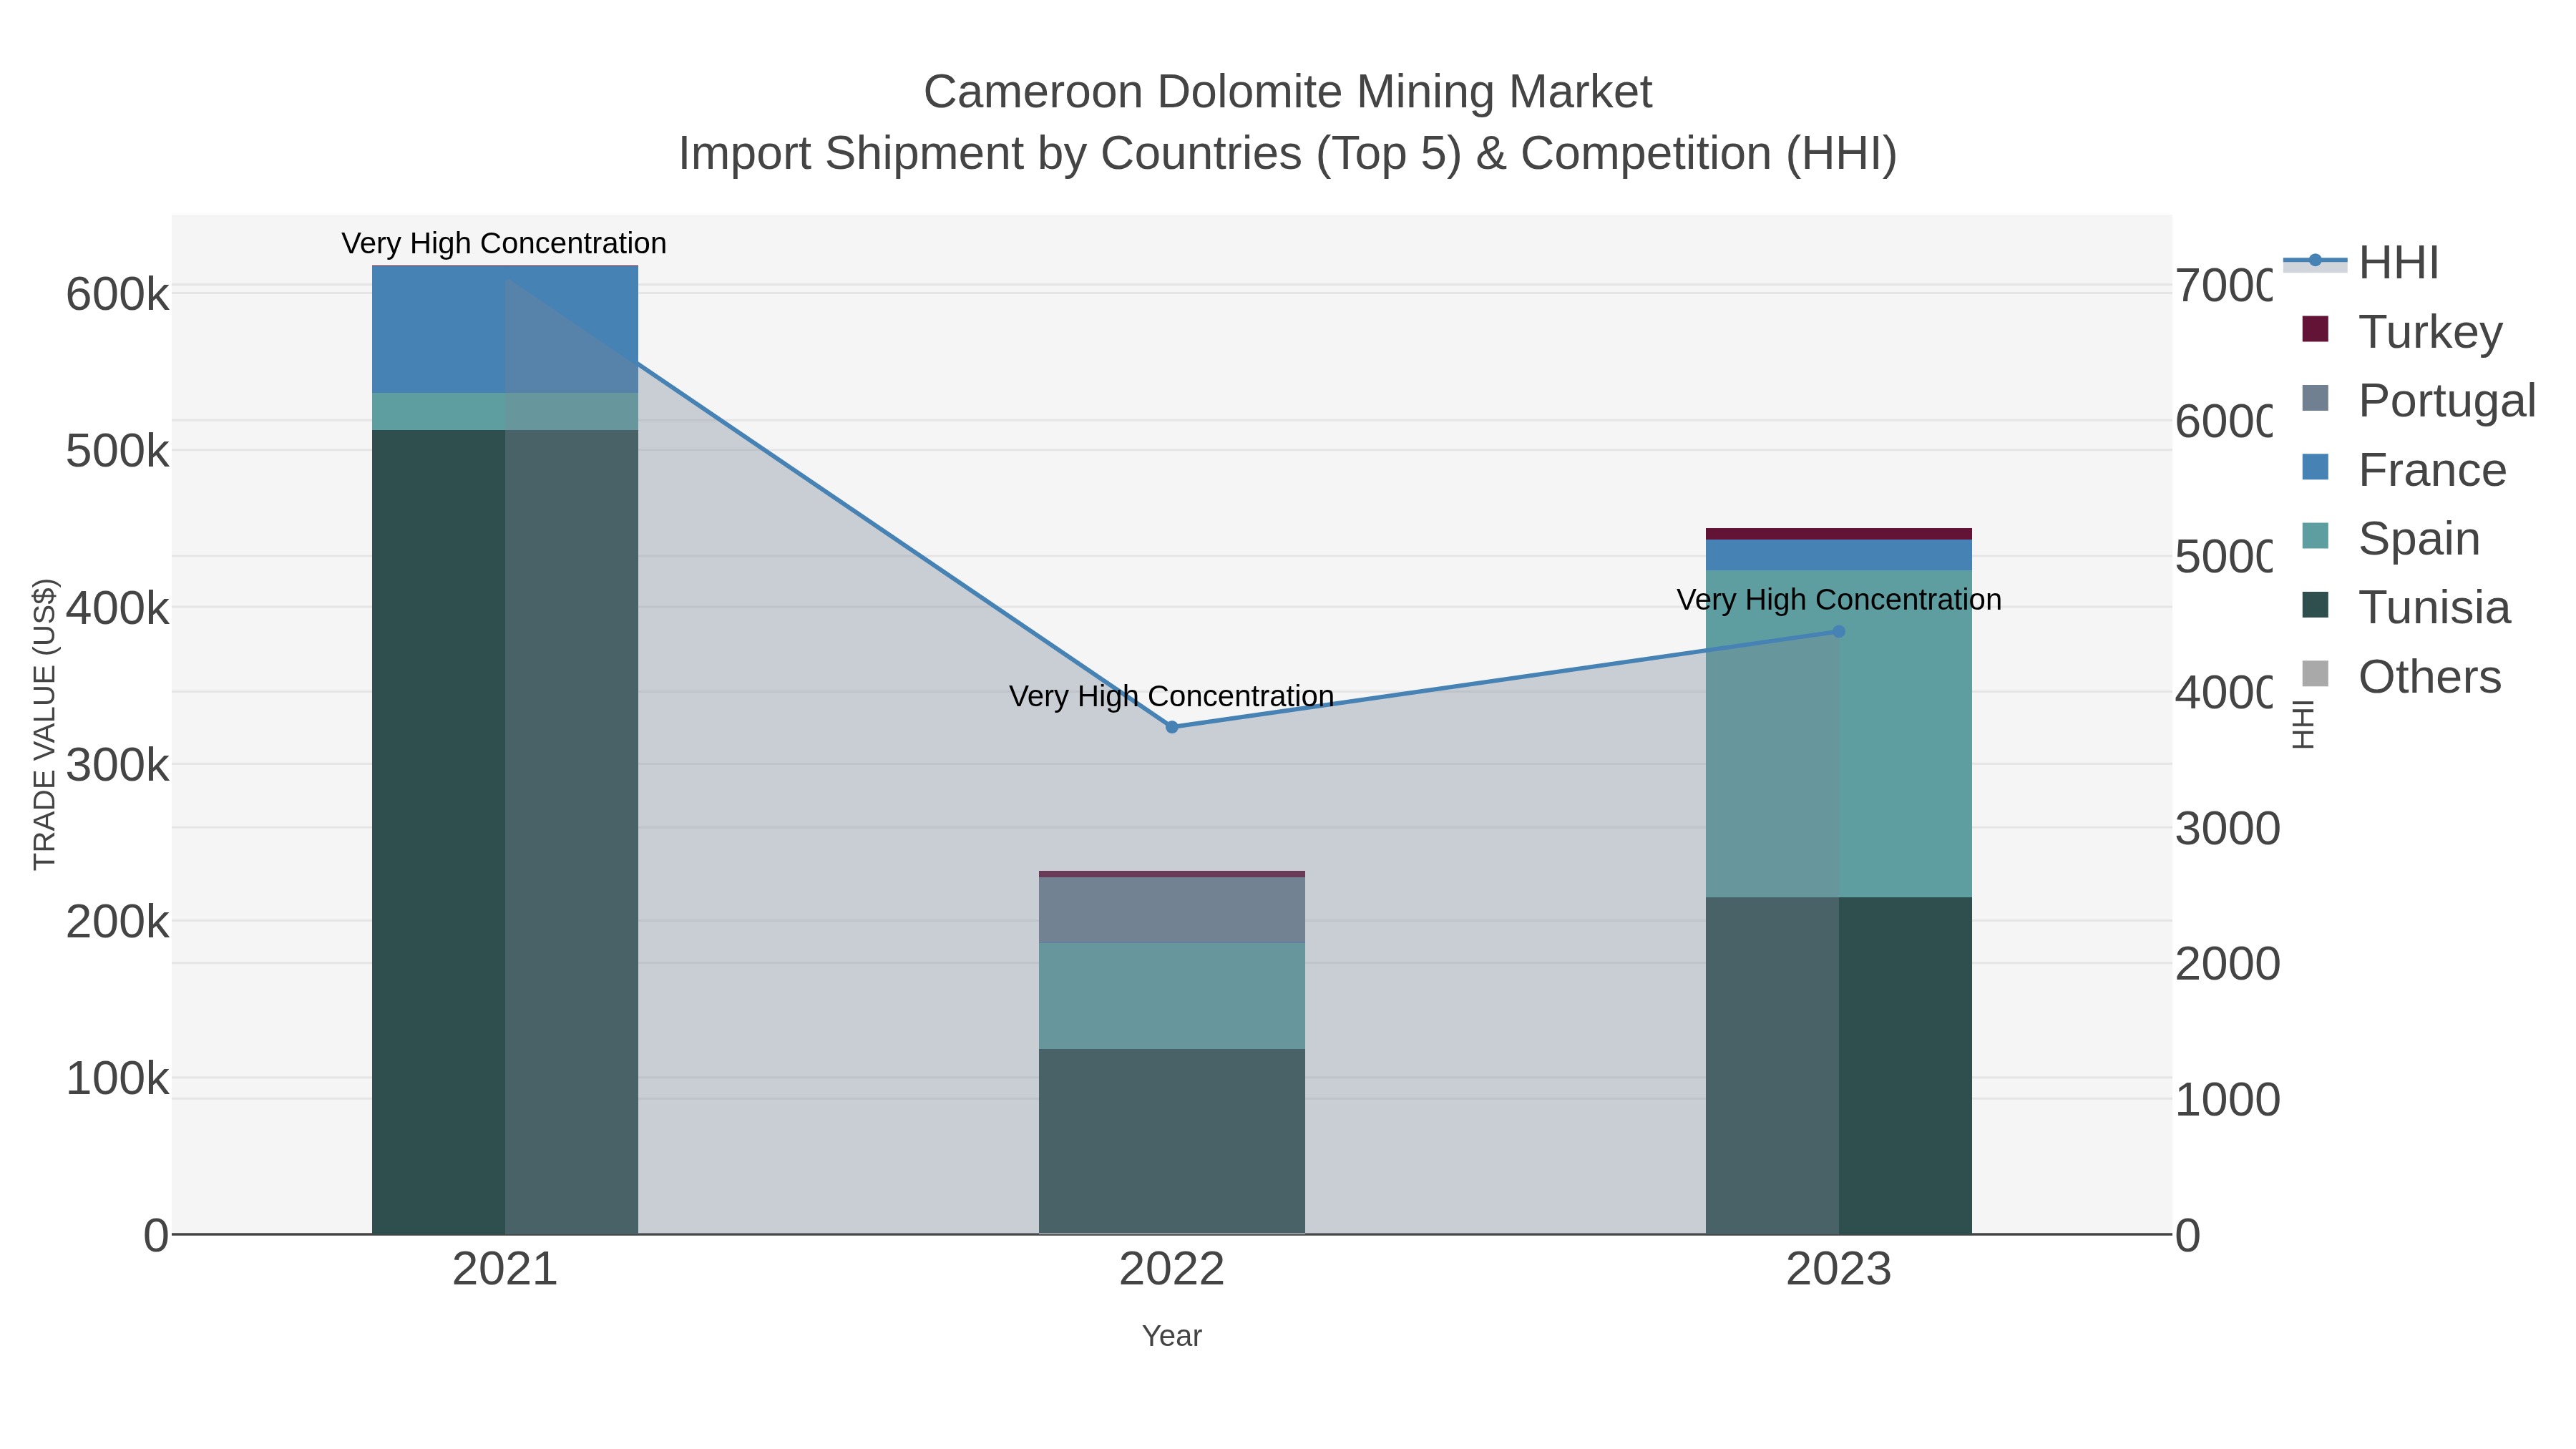
Task: Select the Turkey segment of the 2022 bar
Action: (1172, 874)
